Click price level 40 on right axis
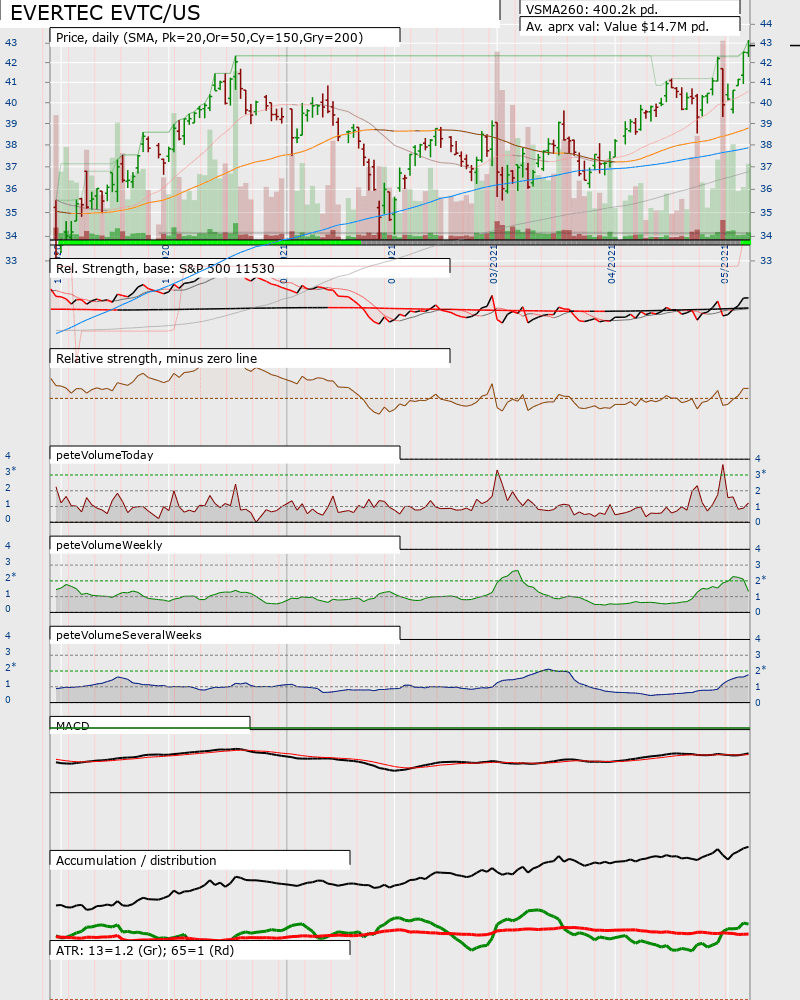This screenshot has width=800, height=1000. coord(766,102)
